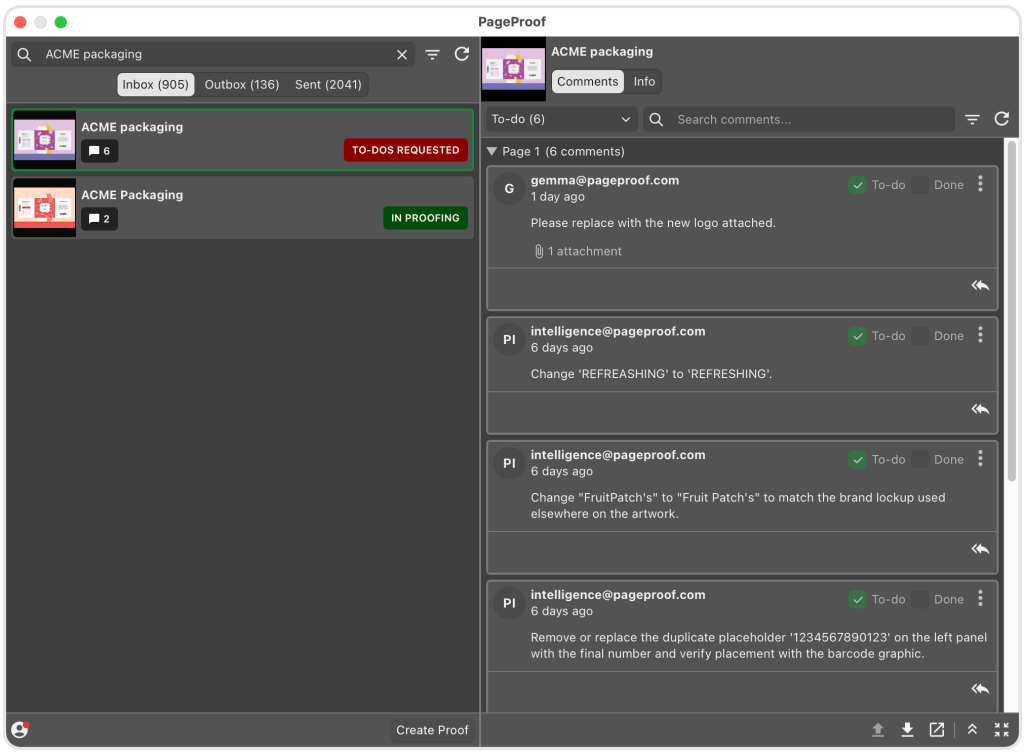Refresh the proof list
The height and width of the screenshot is (753, 1024).
point(462,54)
